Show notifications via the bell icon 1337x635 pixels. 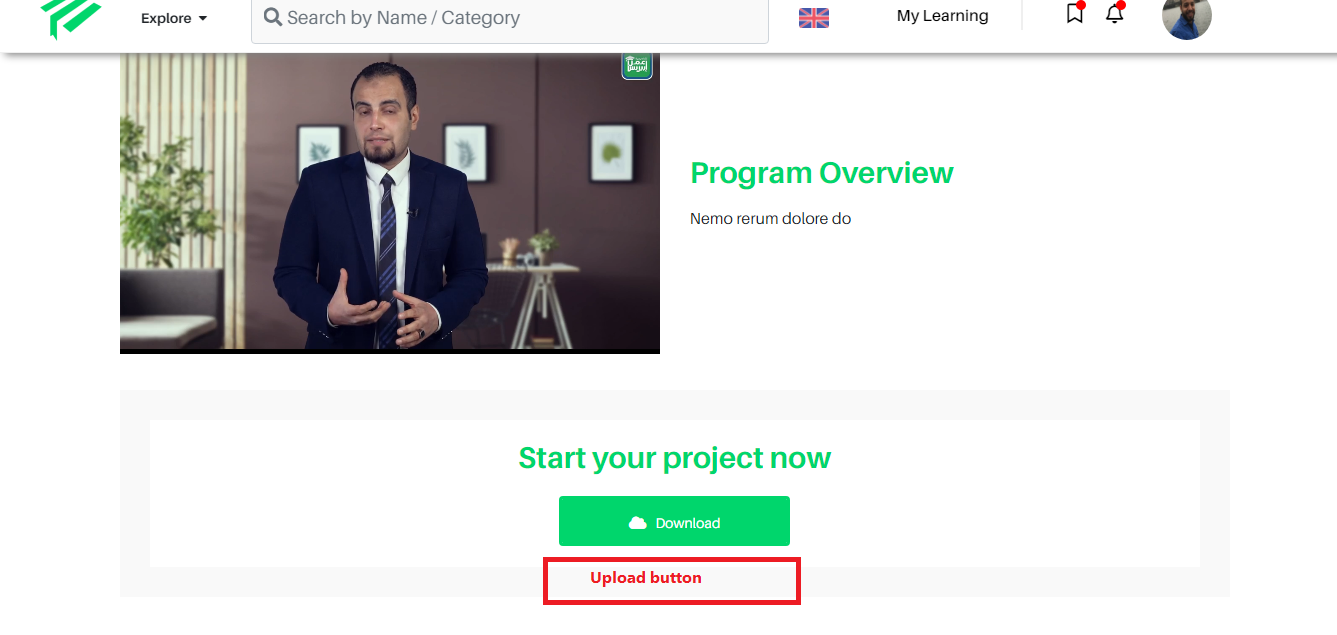(x=1114, y=13)
